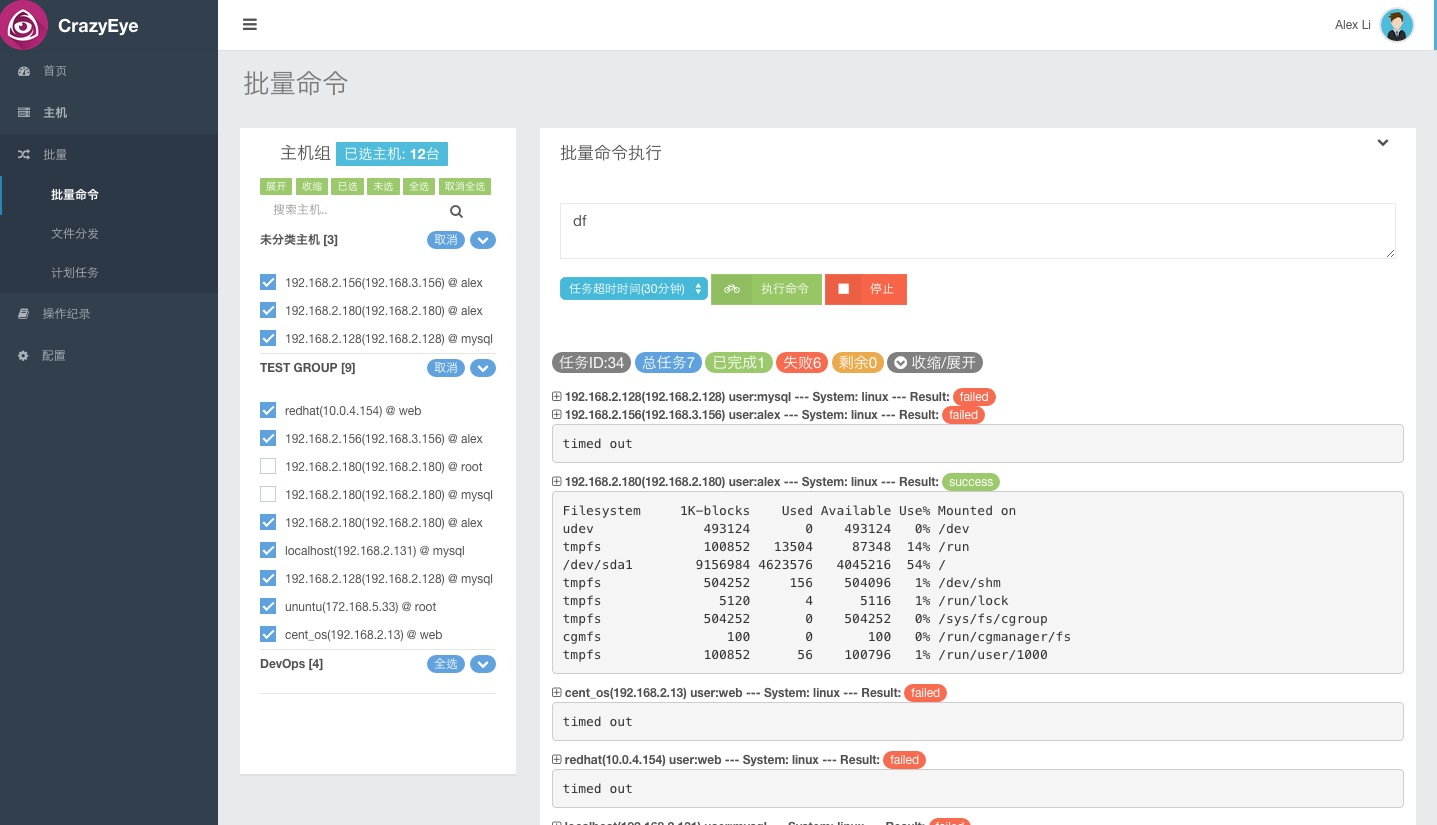Open the Alex Li user avatar
Image resolution: width=1437 pixels, height=825 pixels.
pyautogui.click(x=1396, y=25)
